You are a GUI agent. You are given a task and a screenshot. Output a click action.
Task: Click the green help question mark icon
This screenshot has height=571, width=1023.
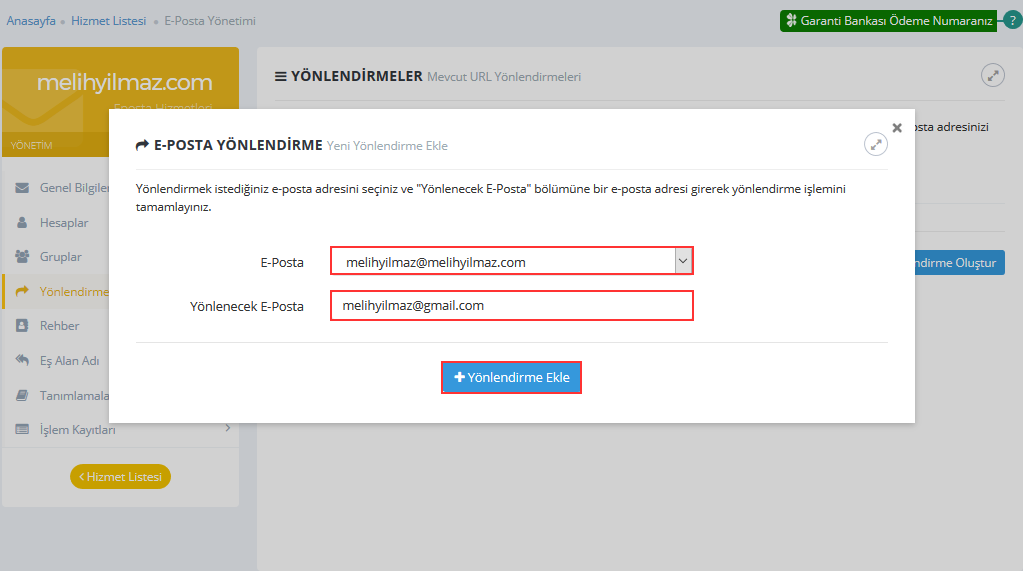tap(1012, 20)
